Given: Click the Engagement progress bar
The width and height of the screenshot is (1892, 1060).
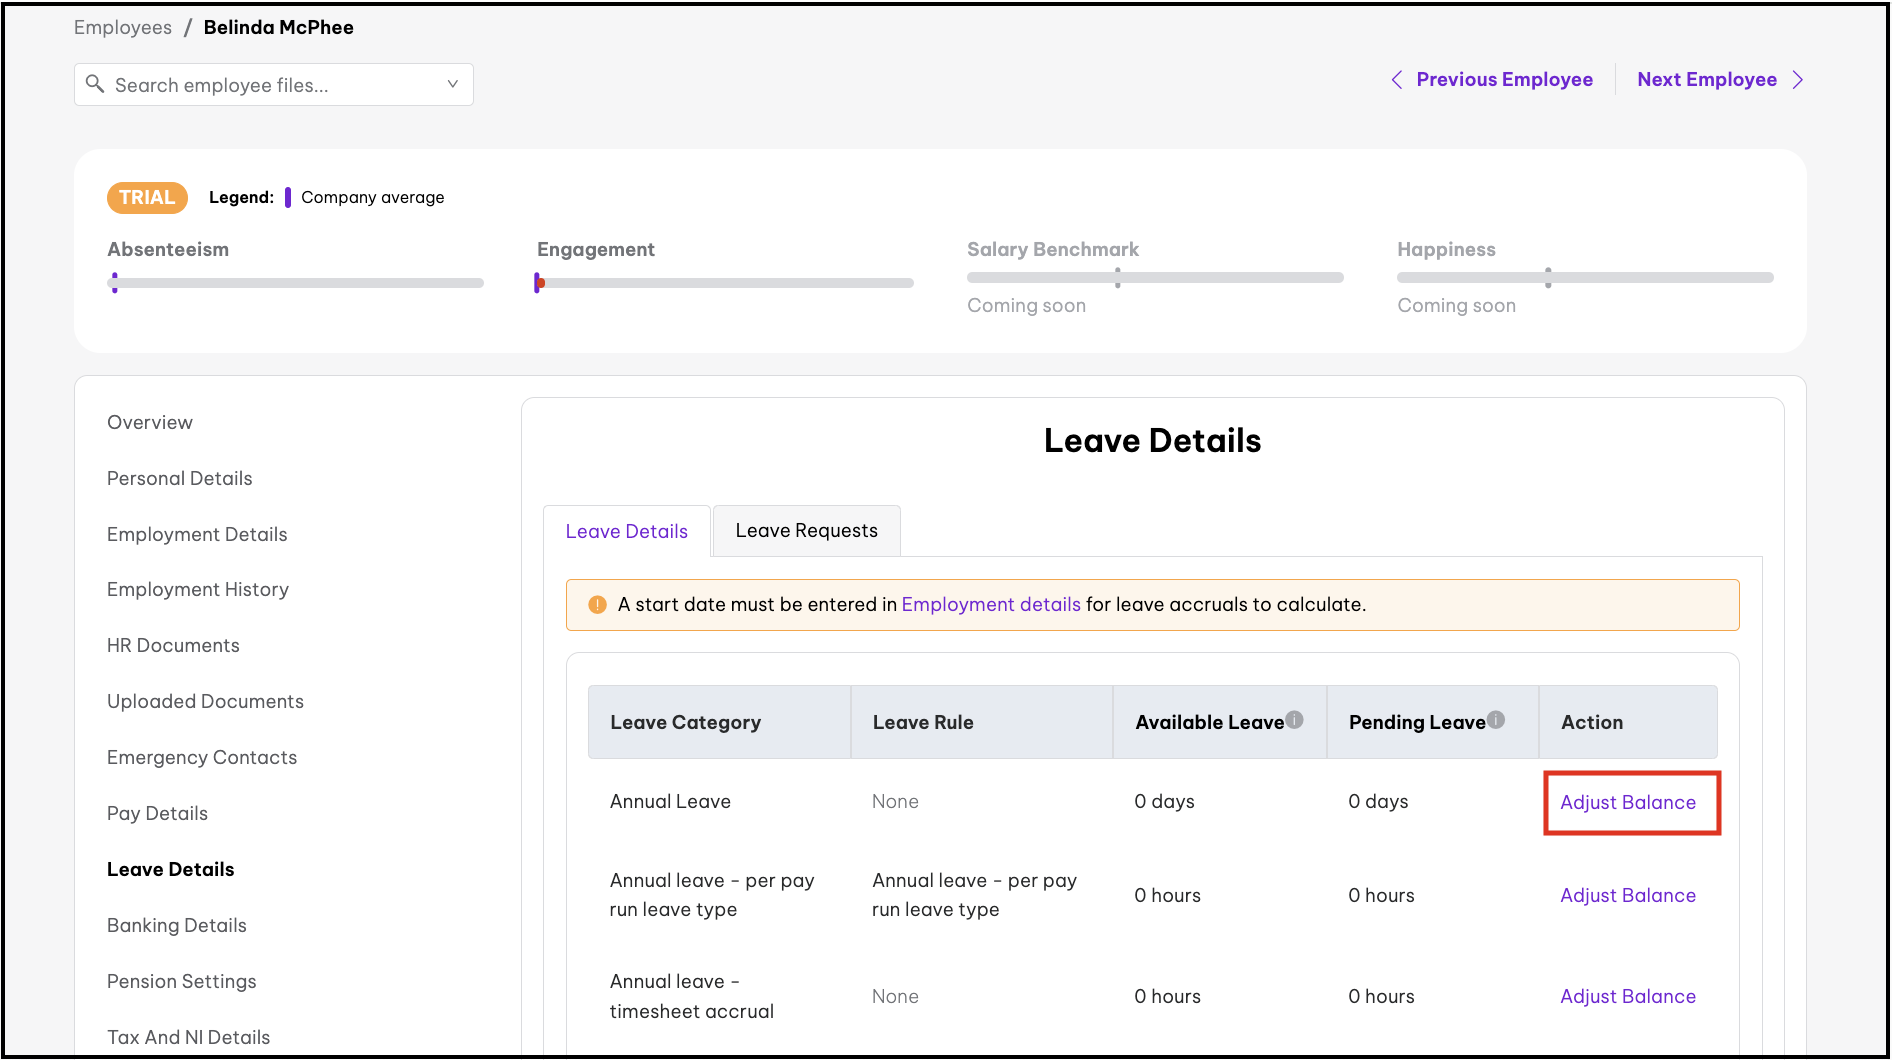Looking at the screenshot, I should [x=726, y=283].
